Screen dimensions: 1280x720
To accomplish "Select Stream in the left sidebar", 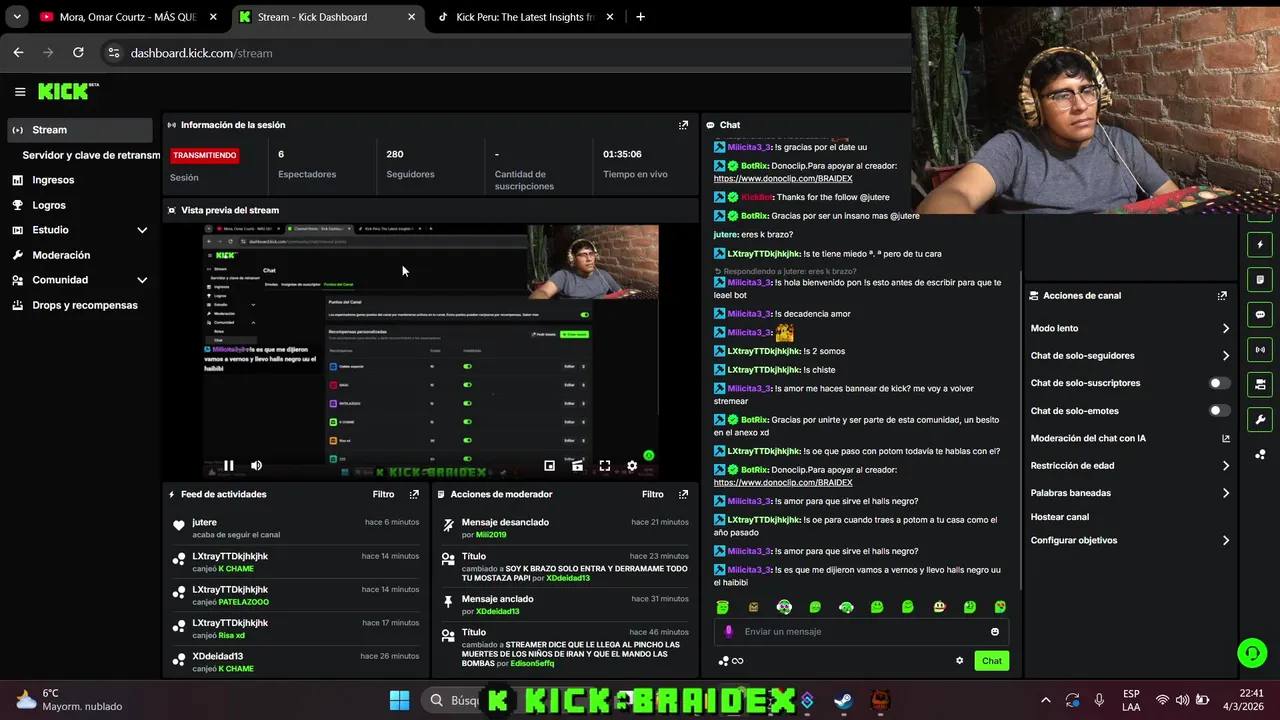I will coord(79,130).
